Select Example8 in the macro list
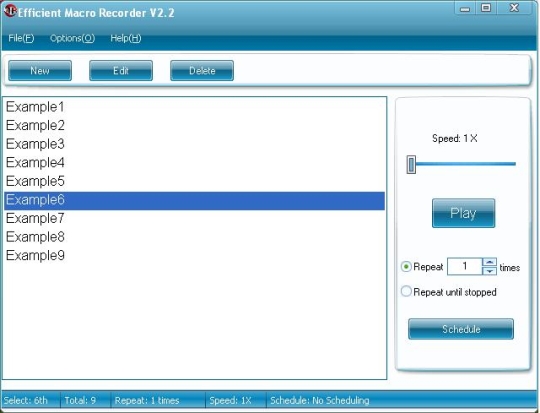This screenshot has width=540, height=413. tap(194, 237)
